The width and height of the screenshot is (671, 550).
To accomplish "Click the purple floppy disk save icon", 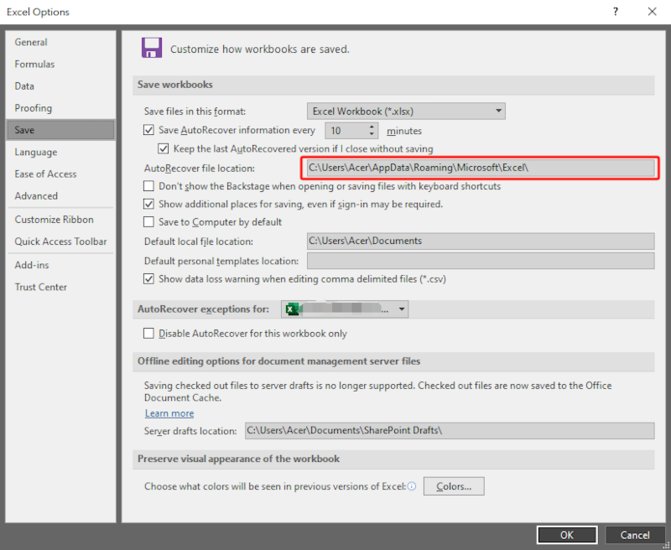I will pos(152,48).
